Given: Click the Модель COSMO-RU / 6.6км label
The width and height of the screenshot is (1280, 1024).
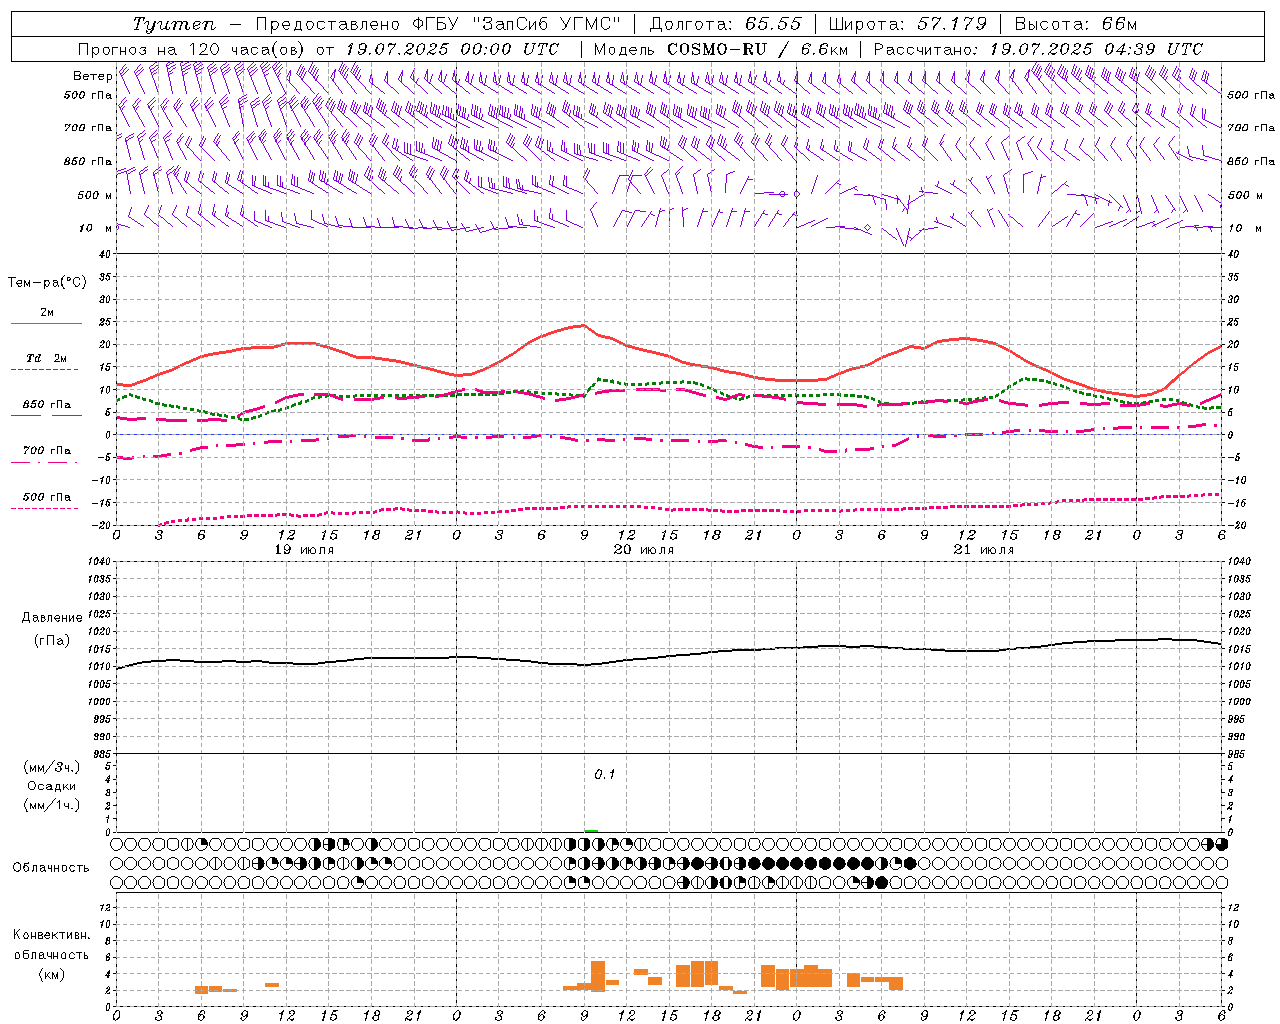Looking at the screenshot, I should [x=720, y=49].
